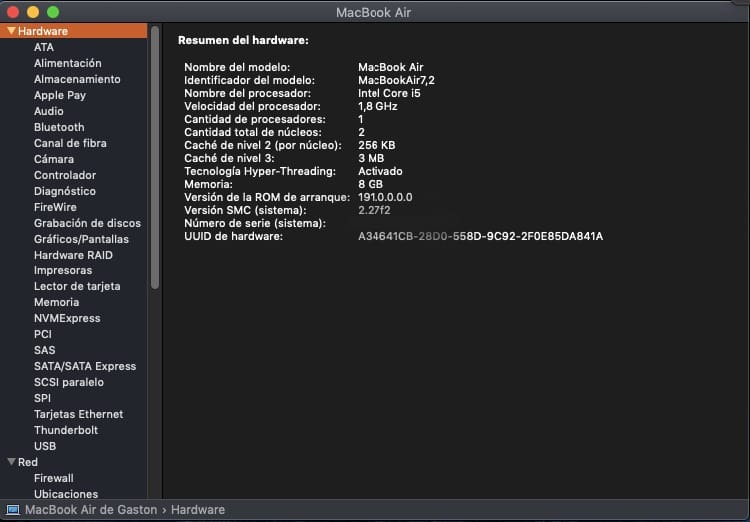Click the sidebar vertical scrollbar
Viewport: 750px width, 522px height.
154,158
